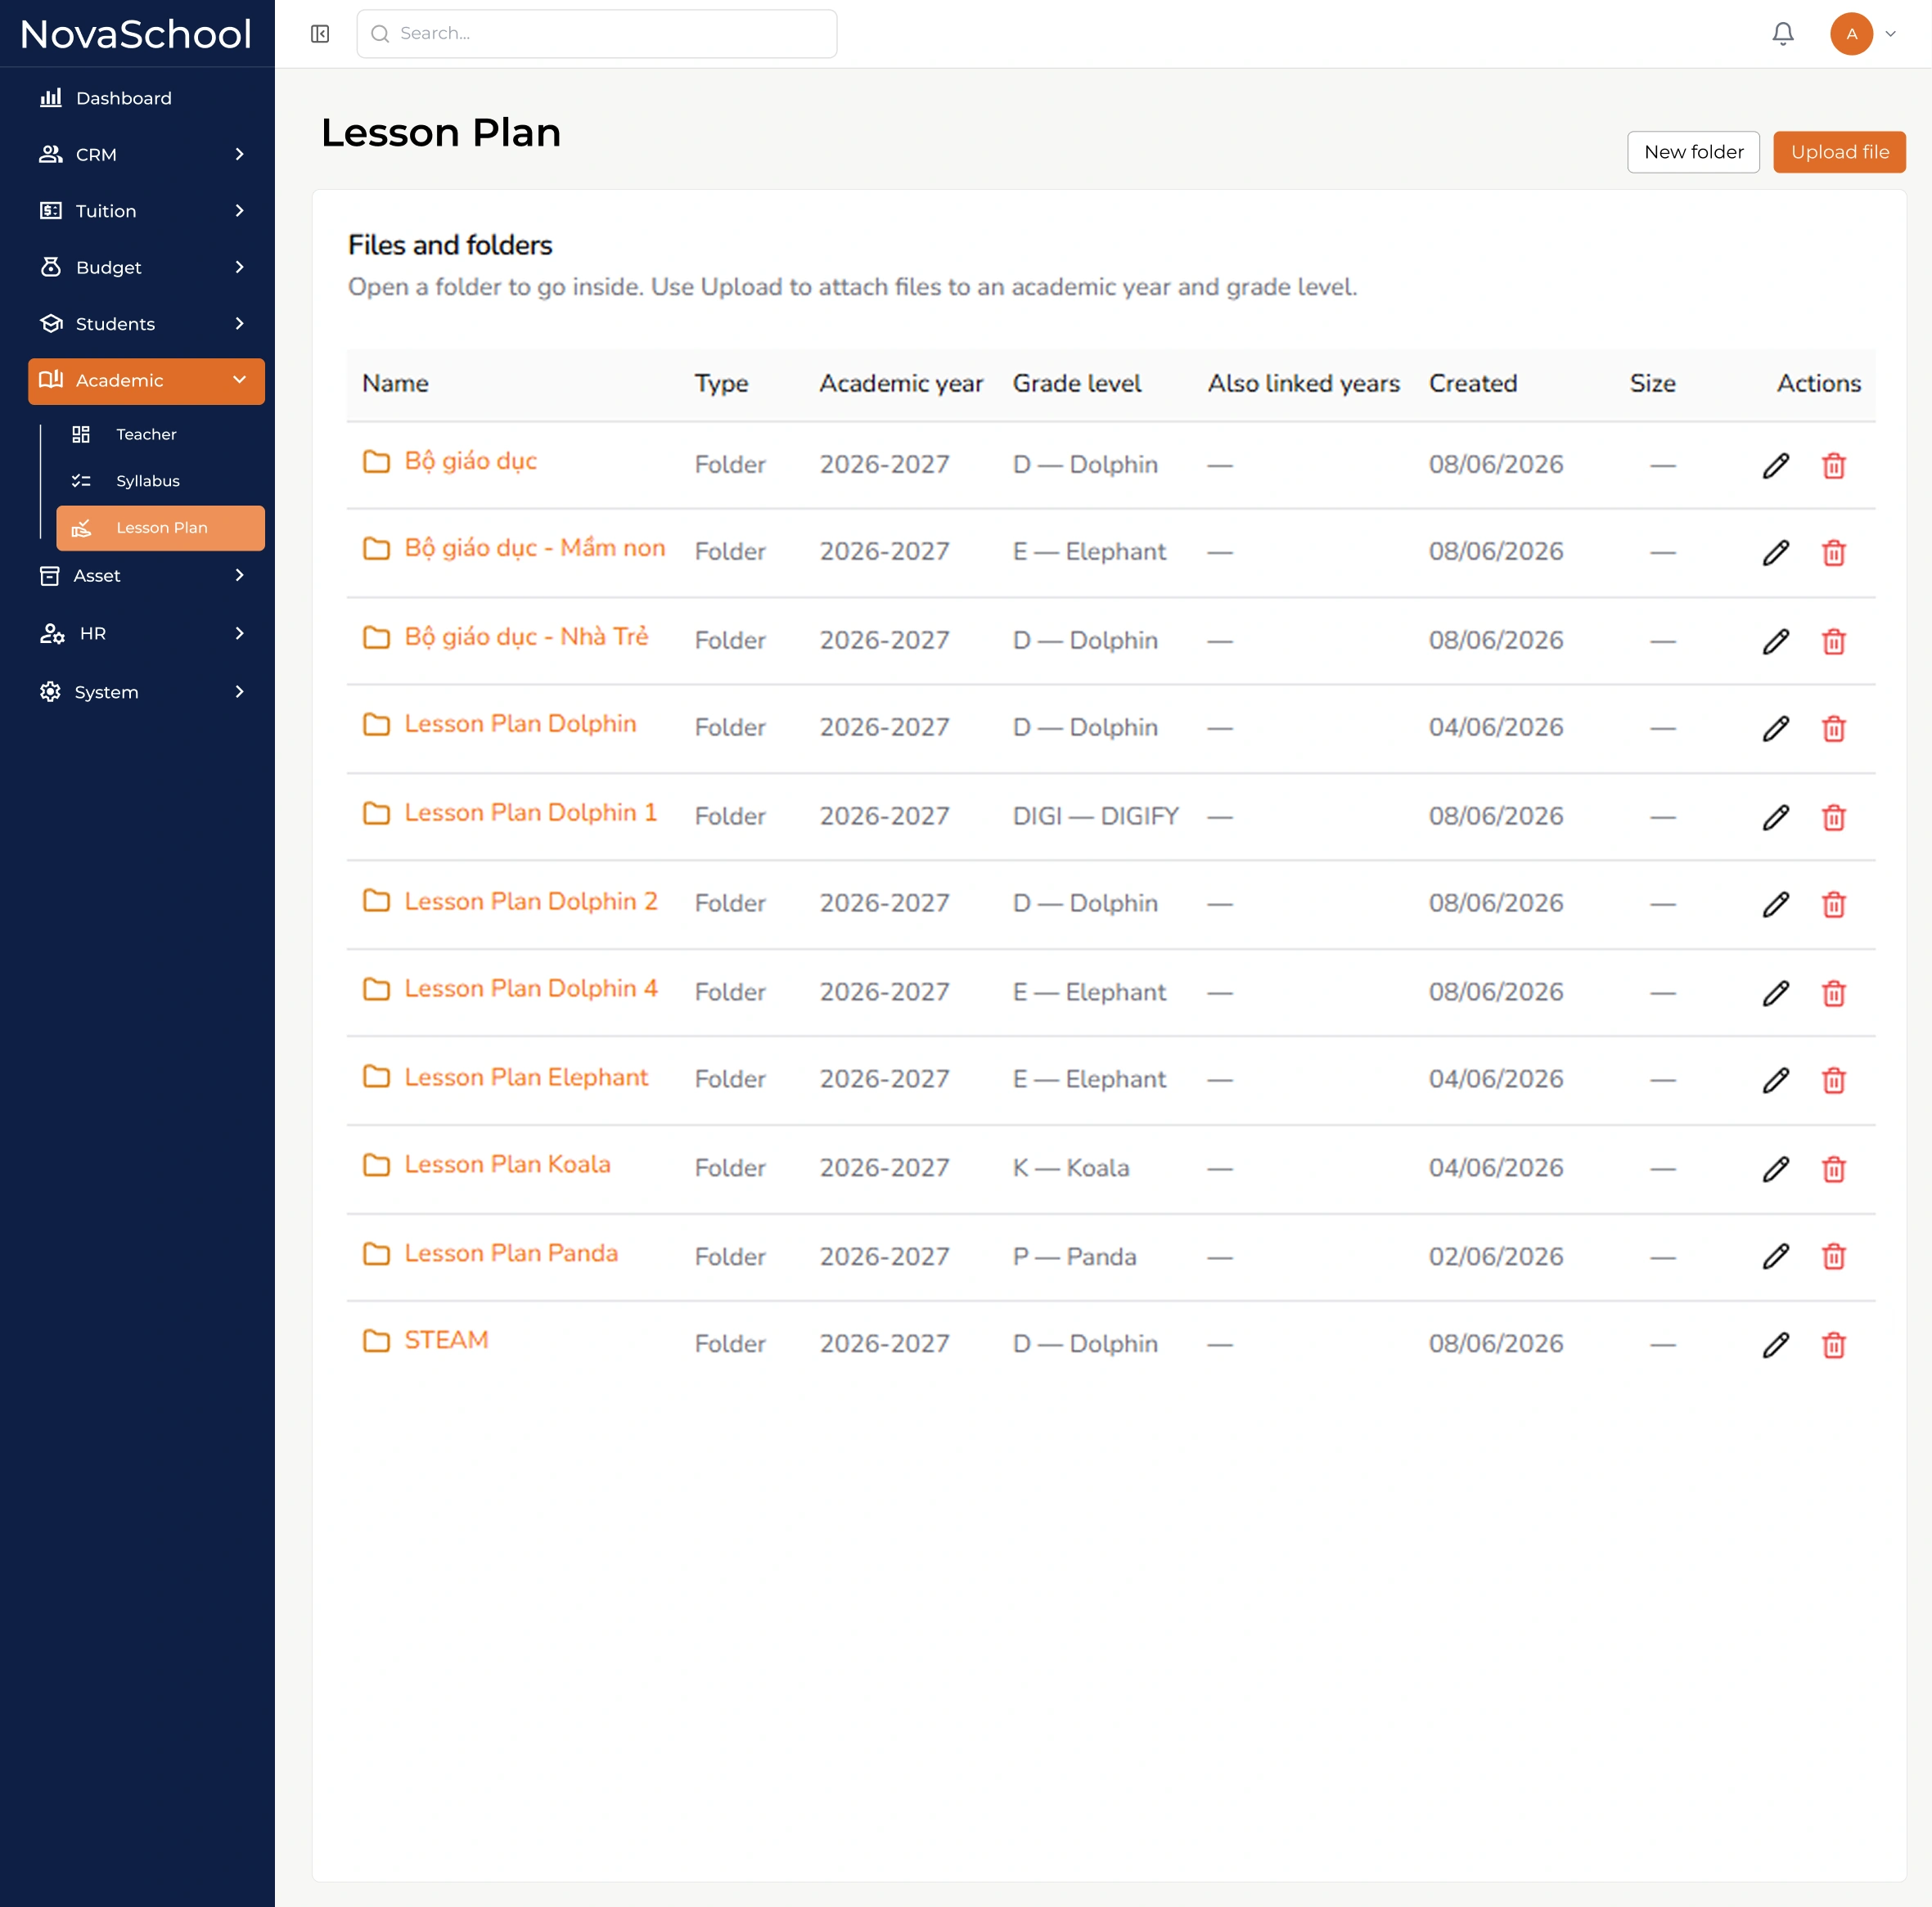Click the Students graduation cap icon

[51, 324]
